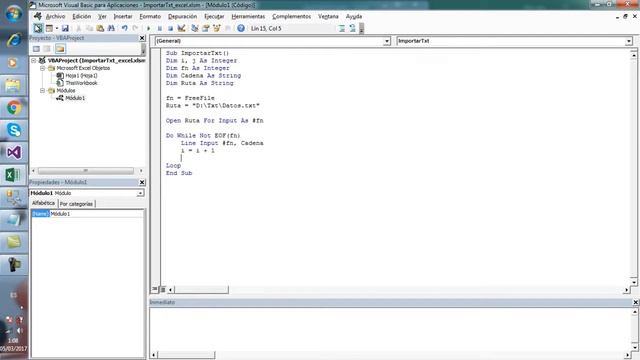The height and width of the screenshot is (360, 640).
Task: Click the Break pause icon
Action: (160, 28)
